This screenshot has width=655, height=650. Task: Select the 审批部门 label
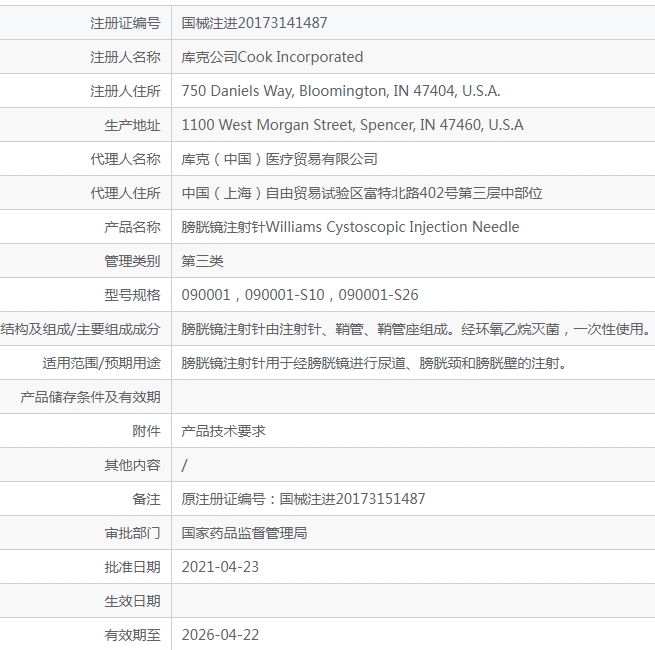tap(132, 533)
